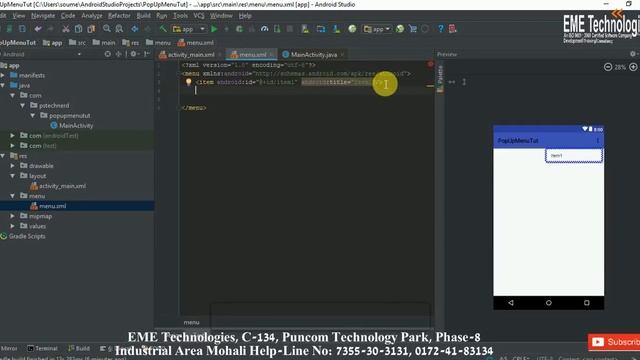Open the VCS menu
Viewport: 640px width, 360px height.
[x=199, y=16]
